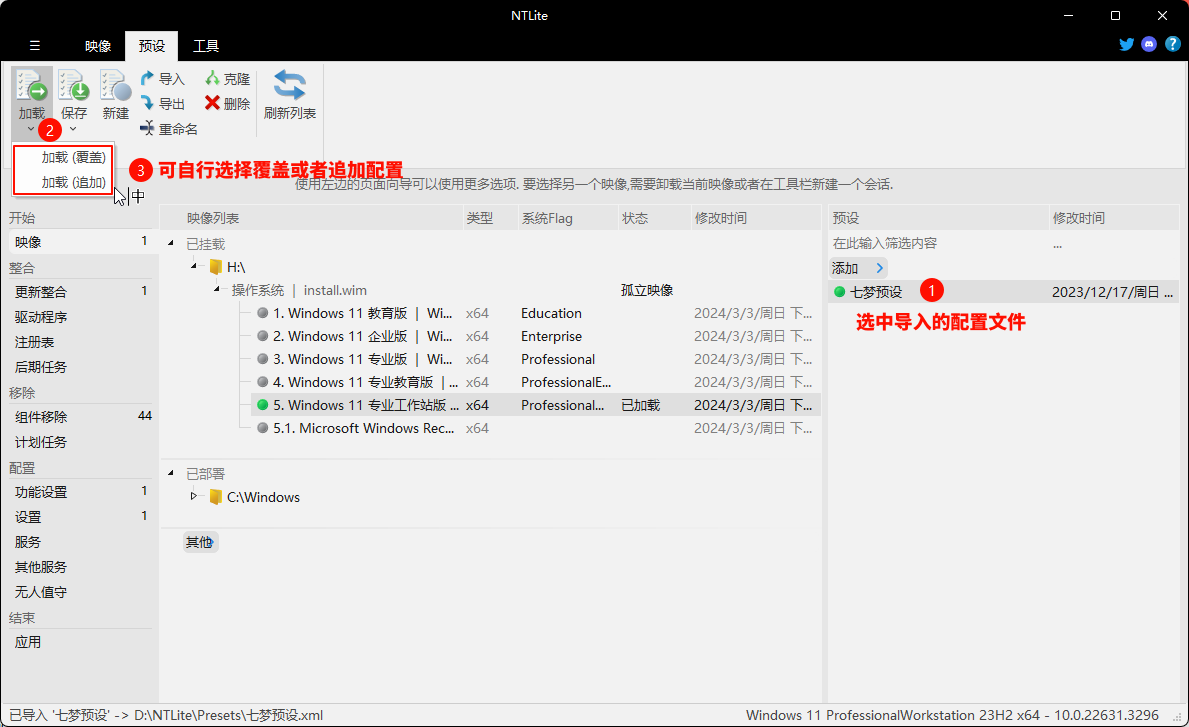Click the 2023/12/17 preset date
This screenshot has width=1189, height=727.
click(1112, 292)
